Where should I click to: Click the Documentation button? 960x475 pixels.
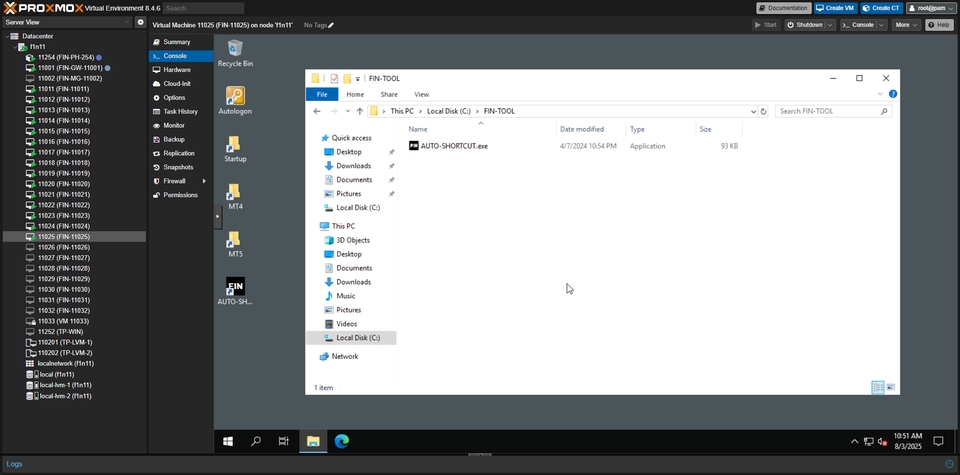[784, 8]
